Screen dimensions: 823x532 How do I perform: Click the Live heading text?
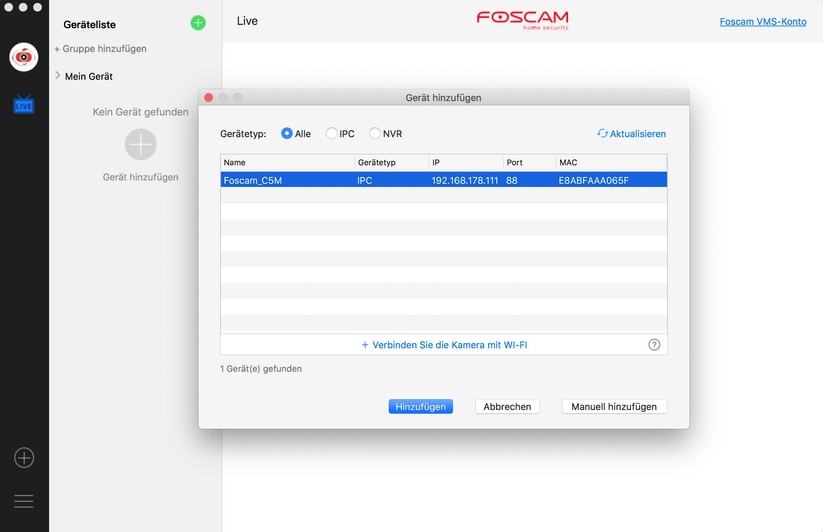pyautogui.click(x=247, y=21)
